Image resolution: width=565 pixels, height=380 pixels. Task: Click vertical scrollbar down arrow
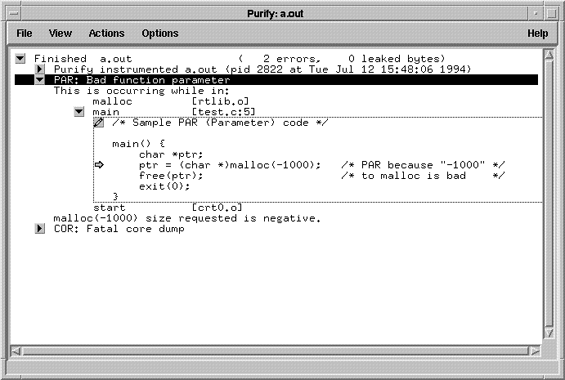pyautogui.click(x=549, y=333)
